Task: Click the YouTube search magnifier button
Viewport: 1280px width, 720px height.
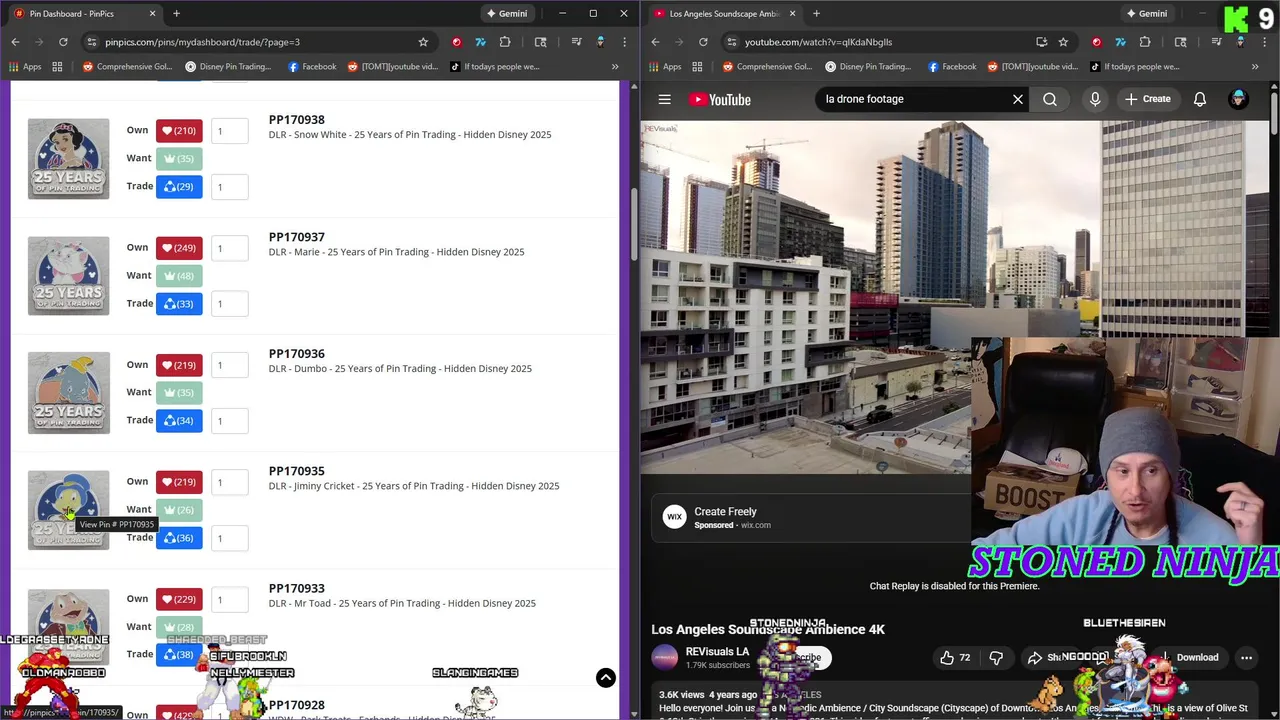Action: [1050, 99]
